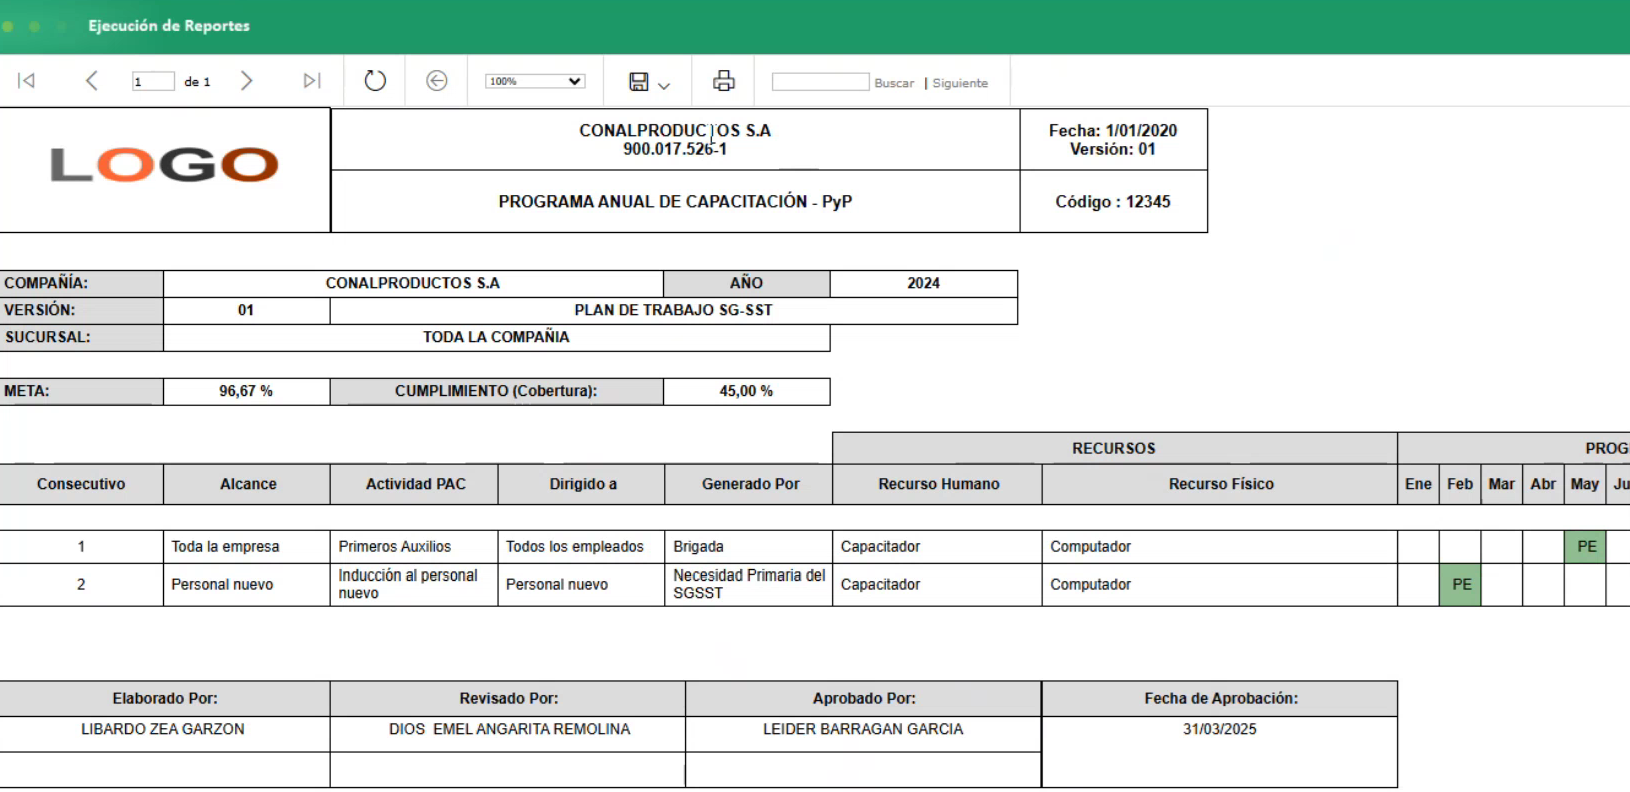Go to next report page

246,81
